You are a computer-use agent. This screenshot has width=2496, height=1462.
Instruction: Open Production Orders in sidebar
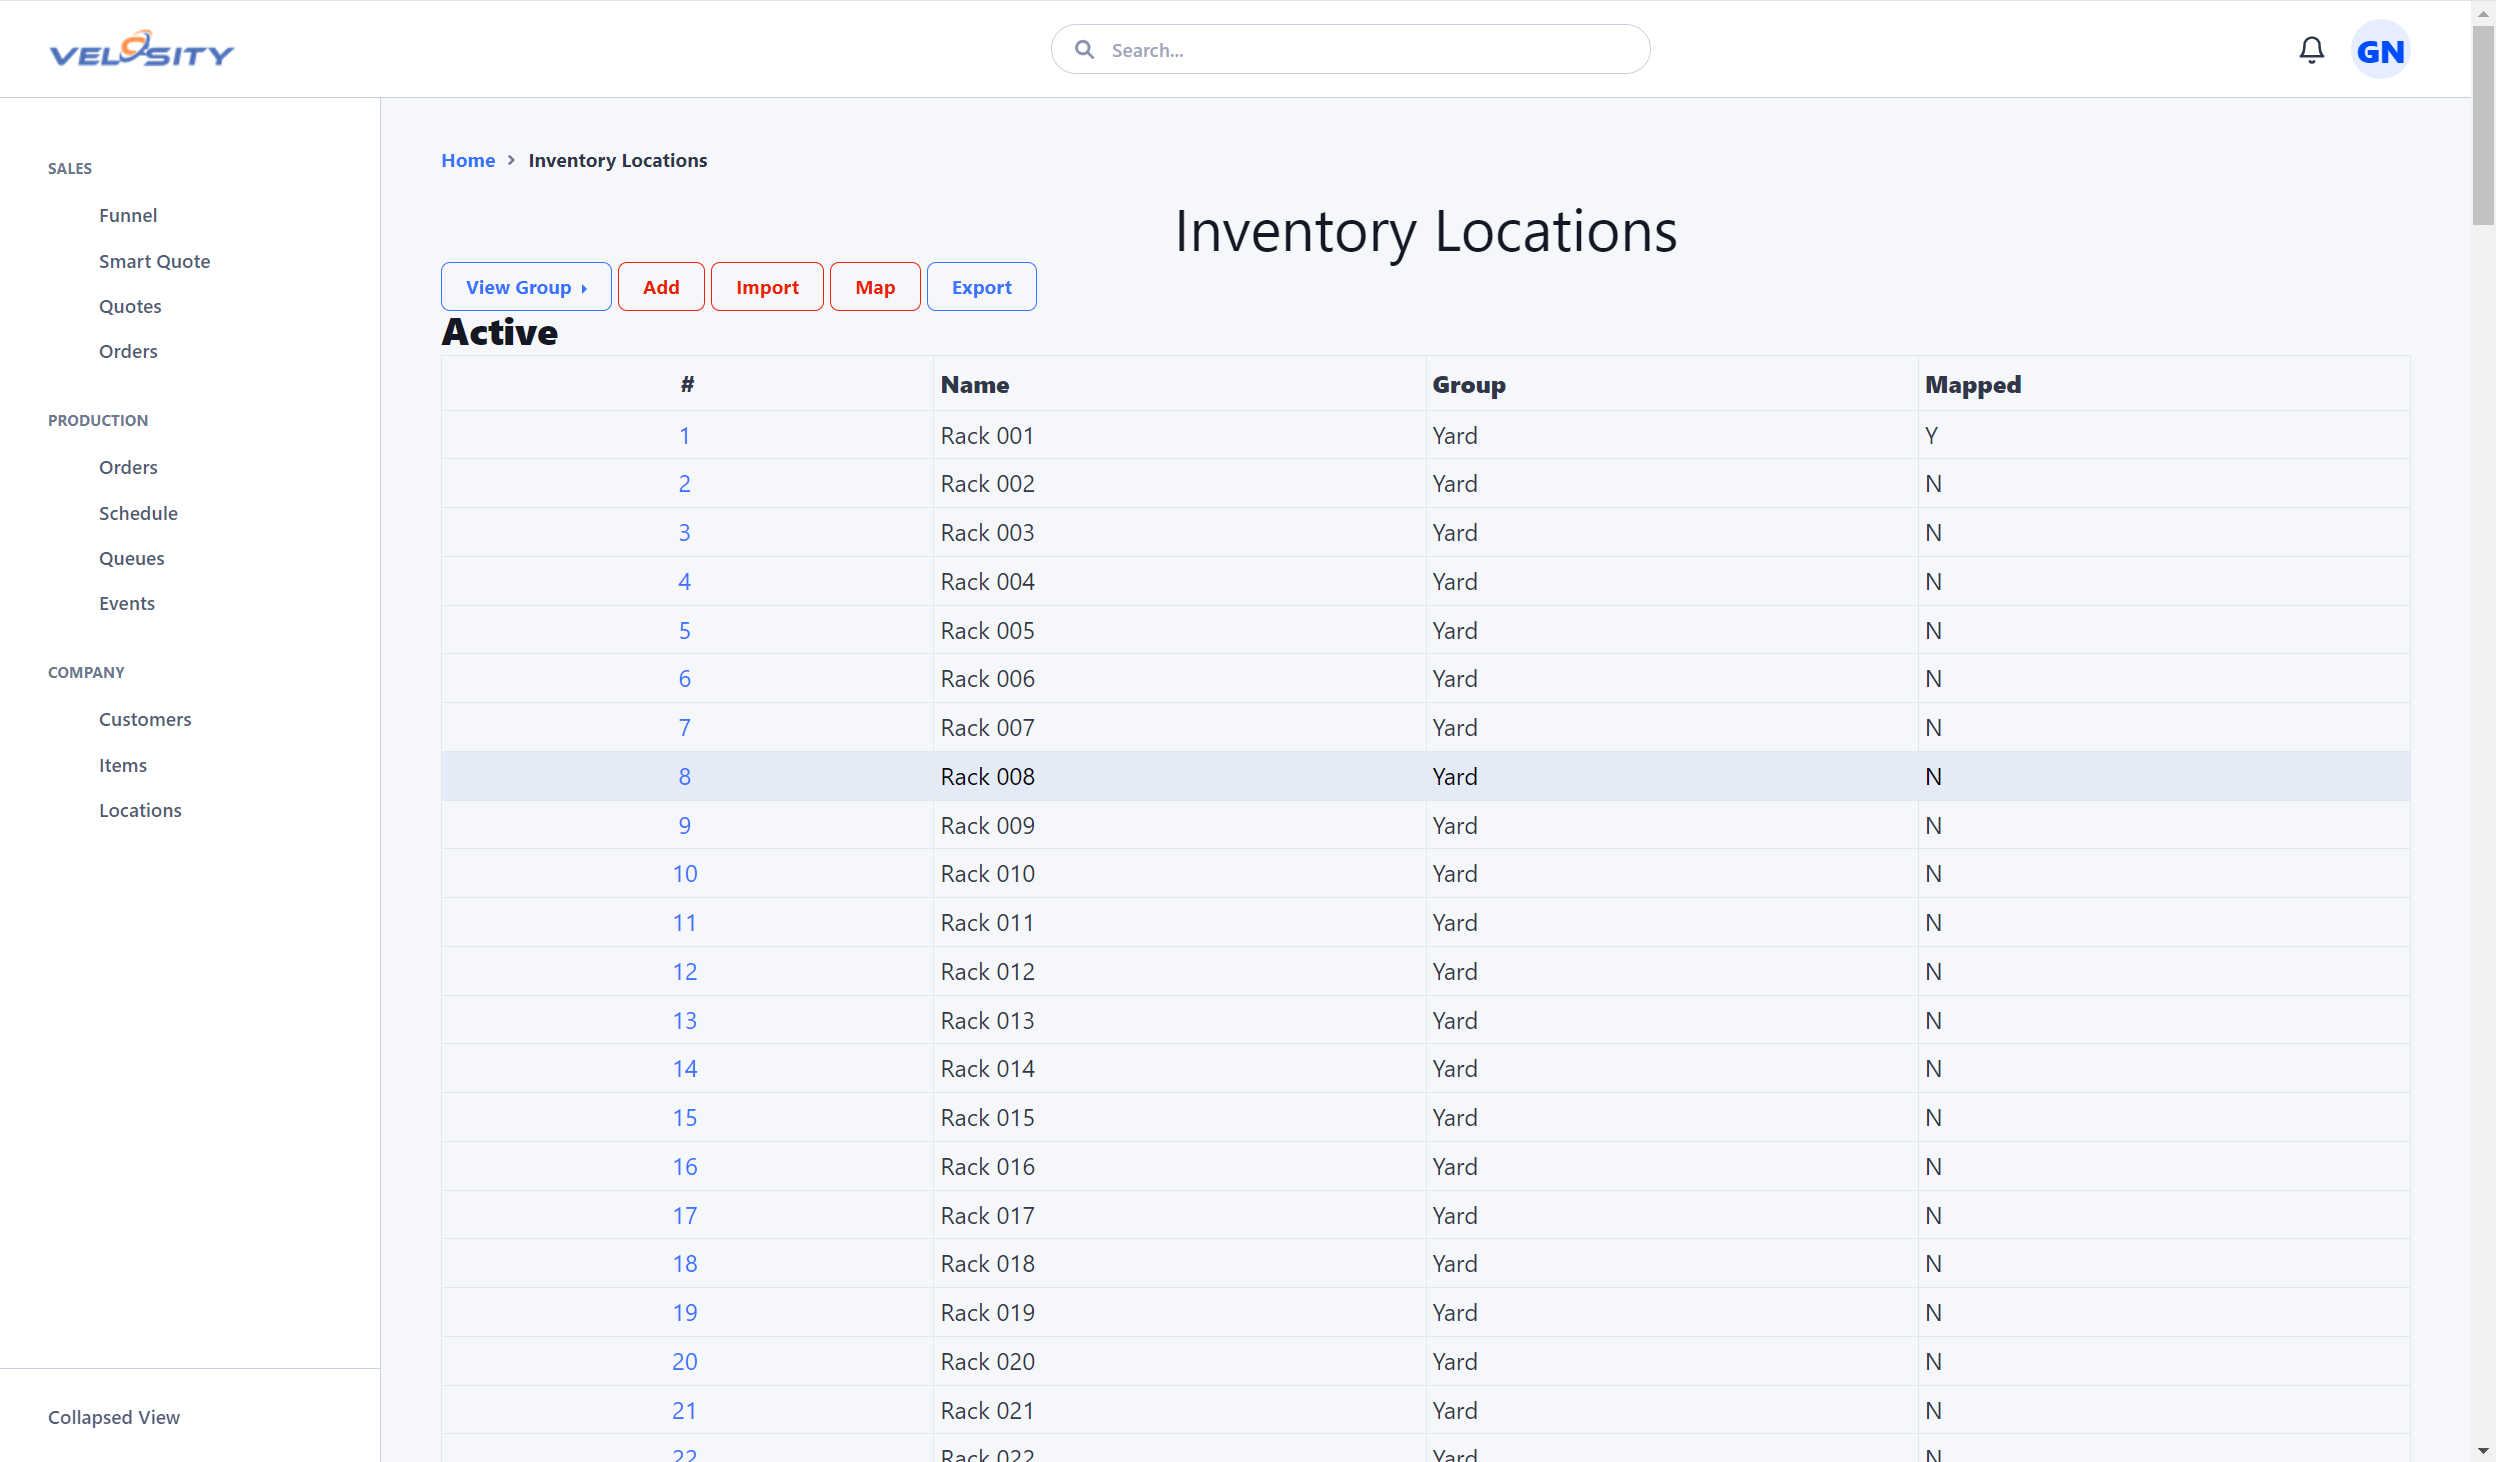(128, 467)
